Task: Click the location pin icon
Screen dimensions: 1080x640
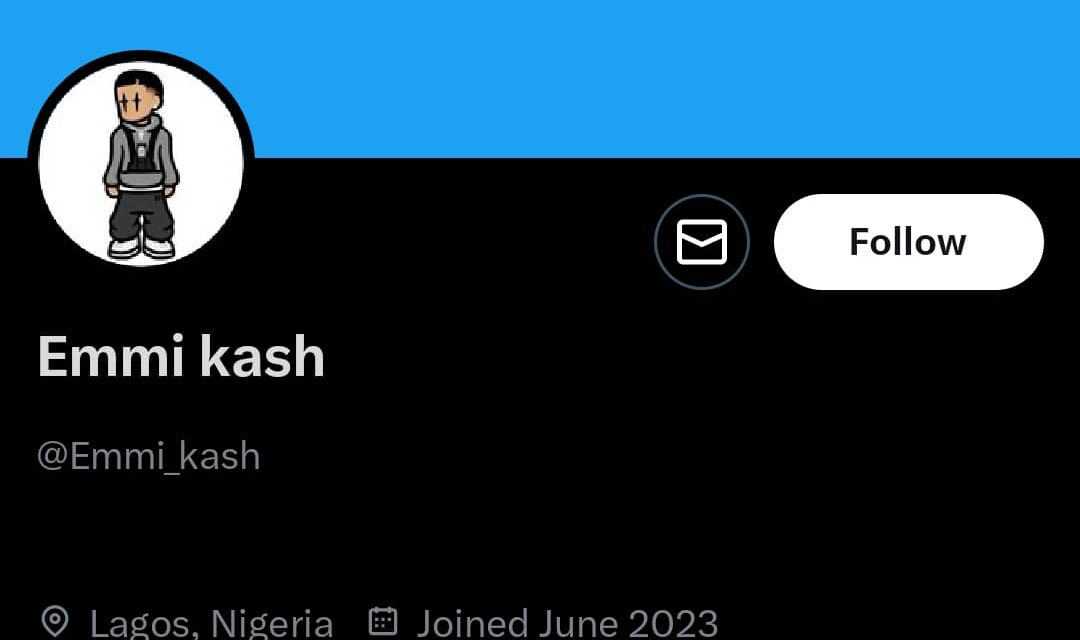Action: tap(54, 622)
